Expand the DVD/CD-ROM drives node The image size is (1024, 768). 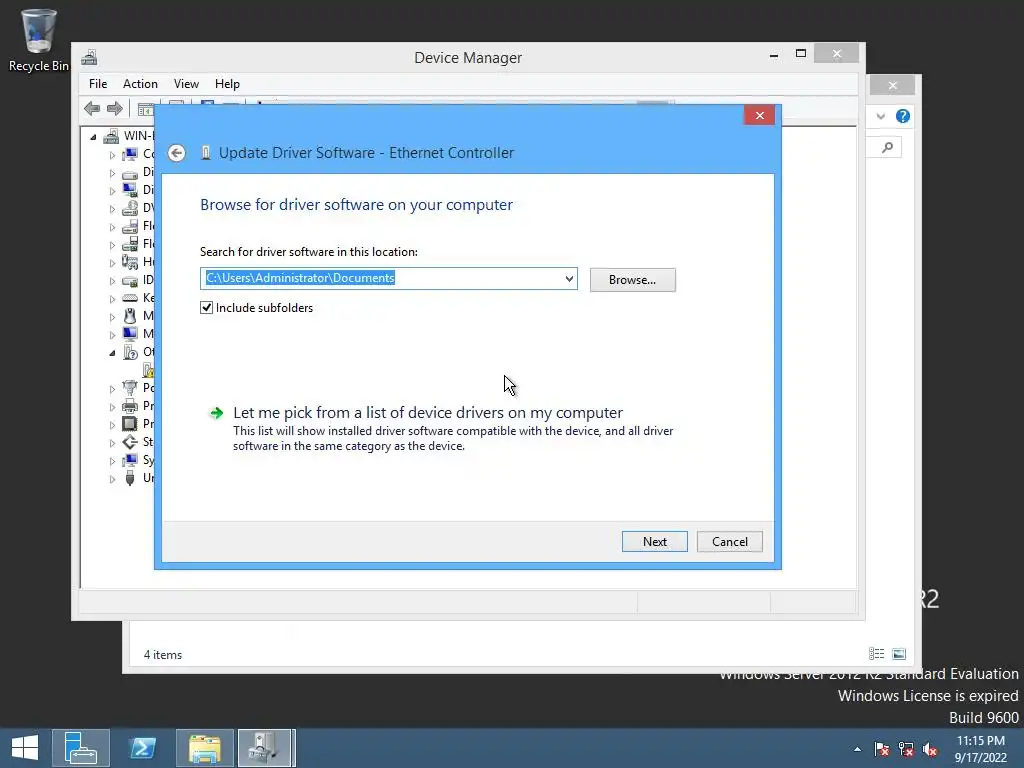coord(112,210)
